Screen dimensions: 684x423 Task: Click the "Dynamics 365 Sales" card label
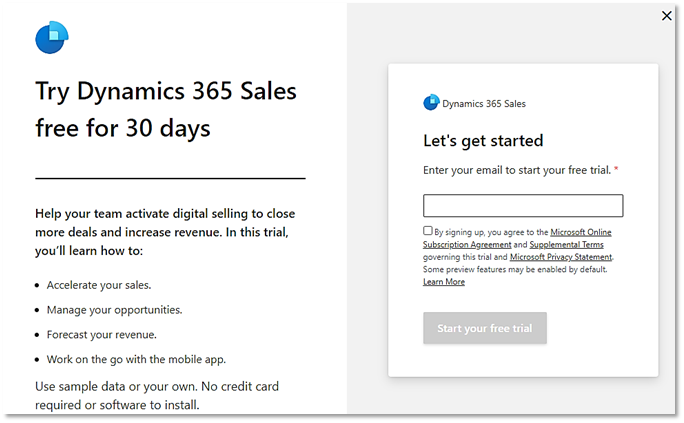point(483,103)
